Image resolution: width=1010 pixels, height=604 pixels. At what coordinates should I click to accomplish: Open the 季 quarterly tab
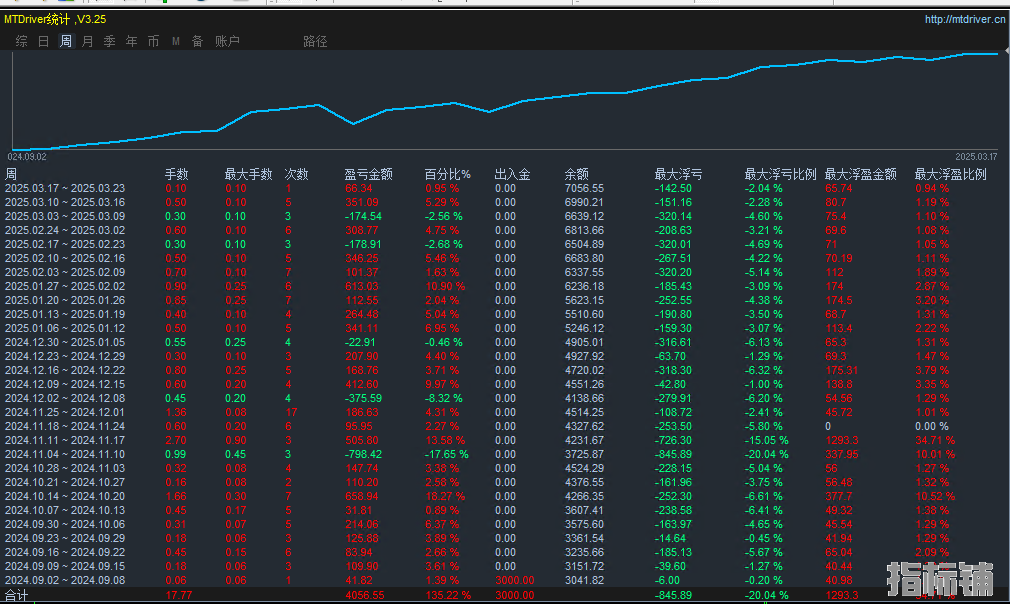(110, 41)
